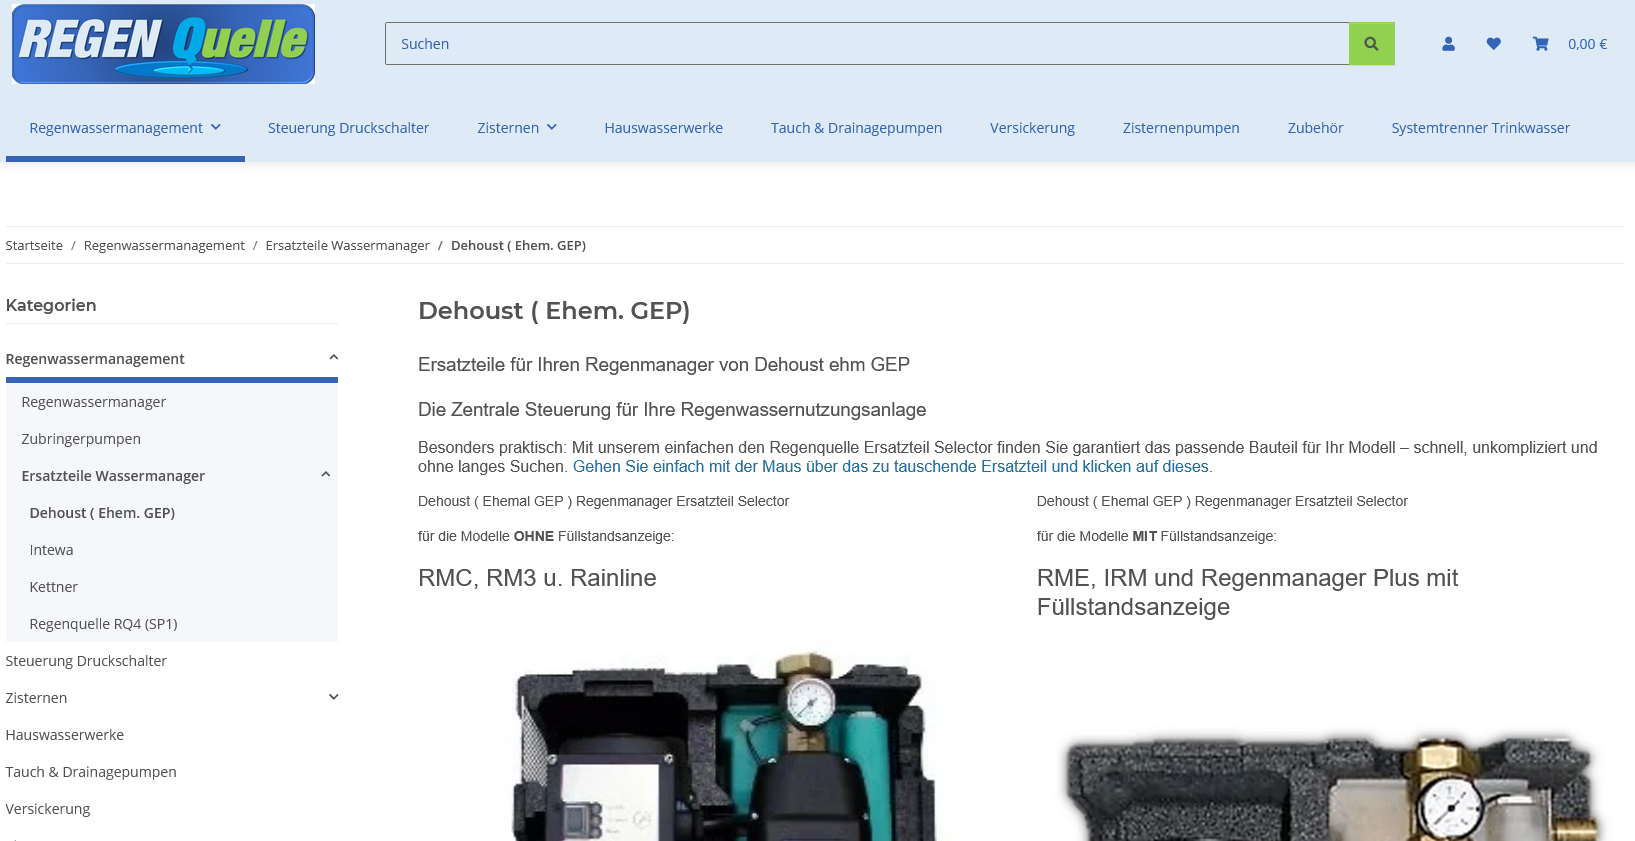The height and width of the screenshot is (841, 1635).
Task: Collapse Regenwassermanagement sidebar category chevron
Action: click(333, 358)
